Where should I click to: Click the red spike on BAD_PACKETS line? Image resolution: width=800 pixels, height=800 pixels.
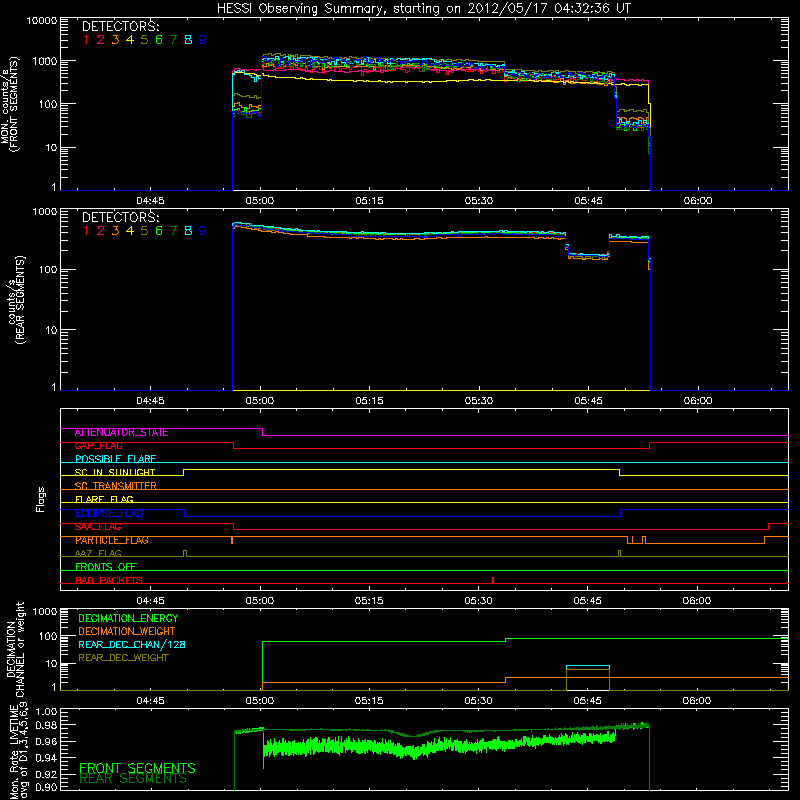click(x=493, y=580)
